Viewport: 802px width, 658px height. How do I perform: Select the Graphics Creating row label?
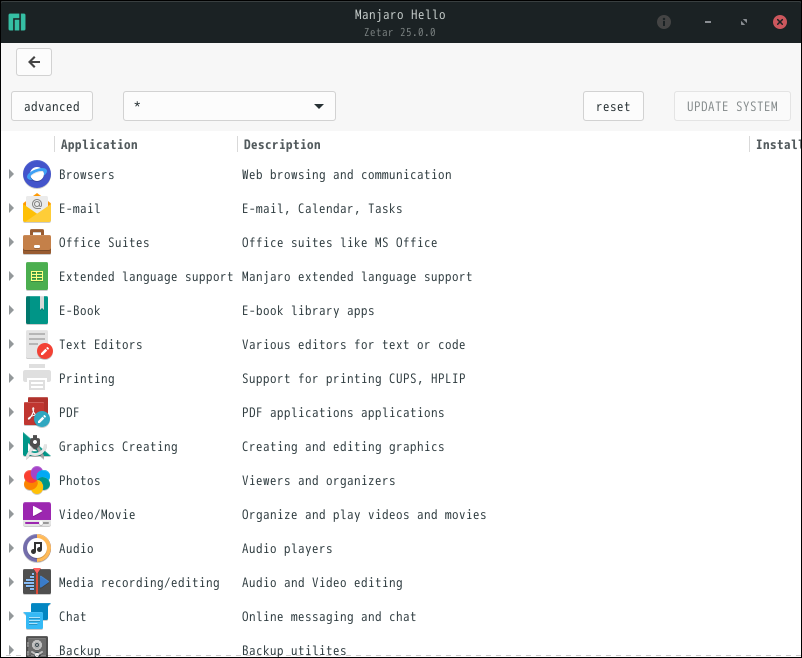[x=118, y=447]
